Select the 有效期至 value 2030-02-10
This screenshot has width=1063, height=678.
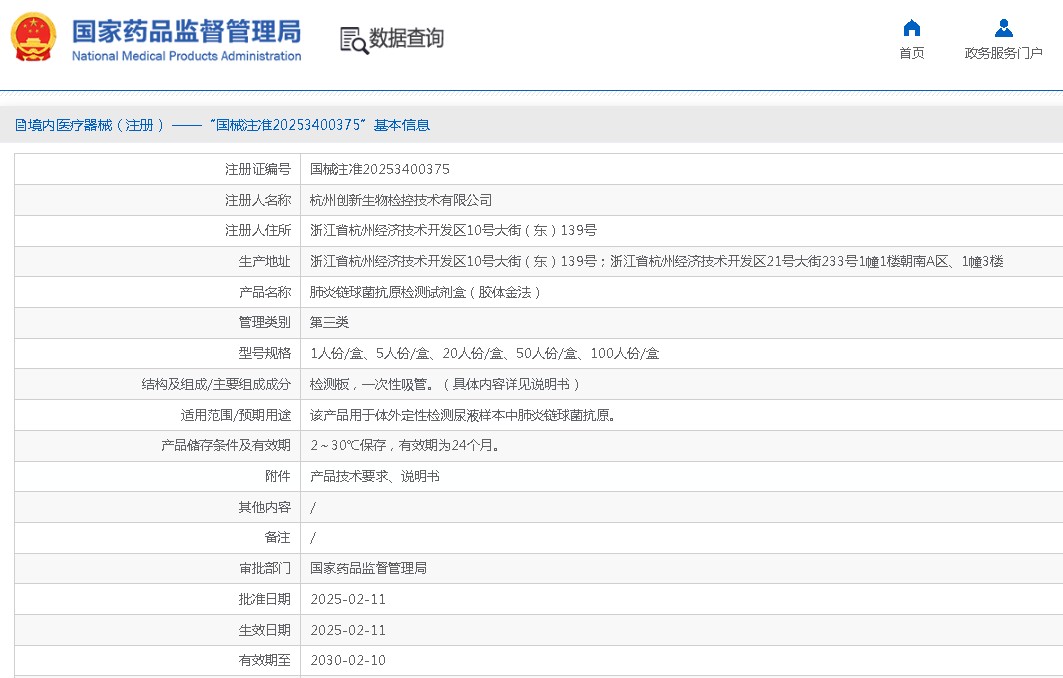click(x=348, y=660)
